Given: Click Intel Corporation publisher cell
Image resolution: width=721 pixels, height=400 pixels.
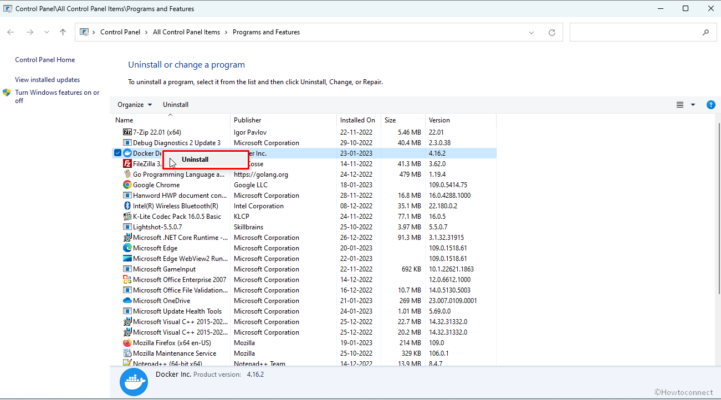Looking at the screenshot, I should point(258,206).
